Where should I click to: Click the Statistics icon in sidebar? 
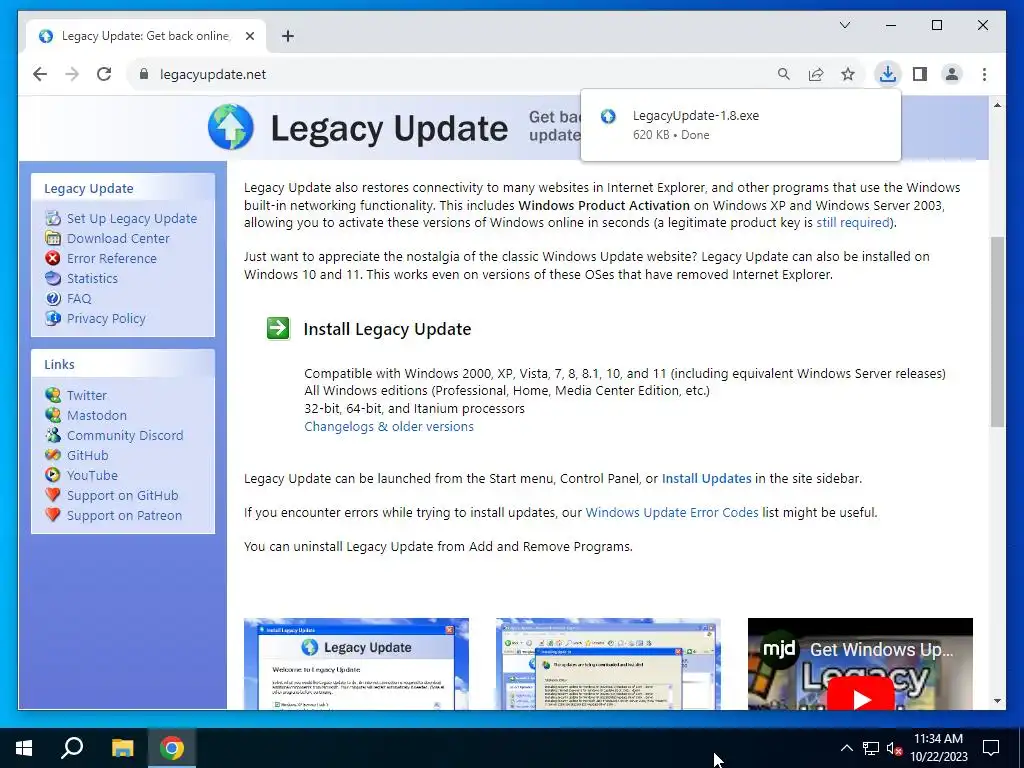click(53, 278)
